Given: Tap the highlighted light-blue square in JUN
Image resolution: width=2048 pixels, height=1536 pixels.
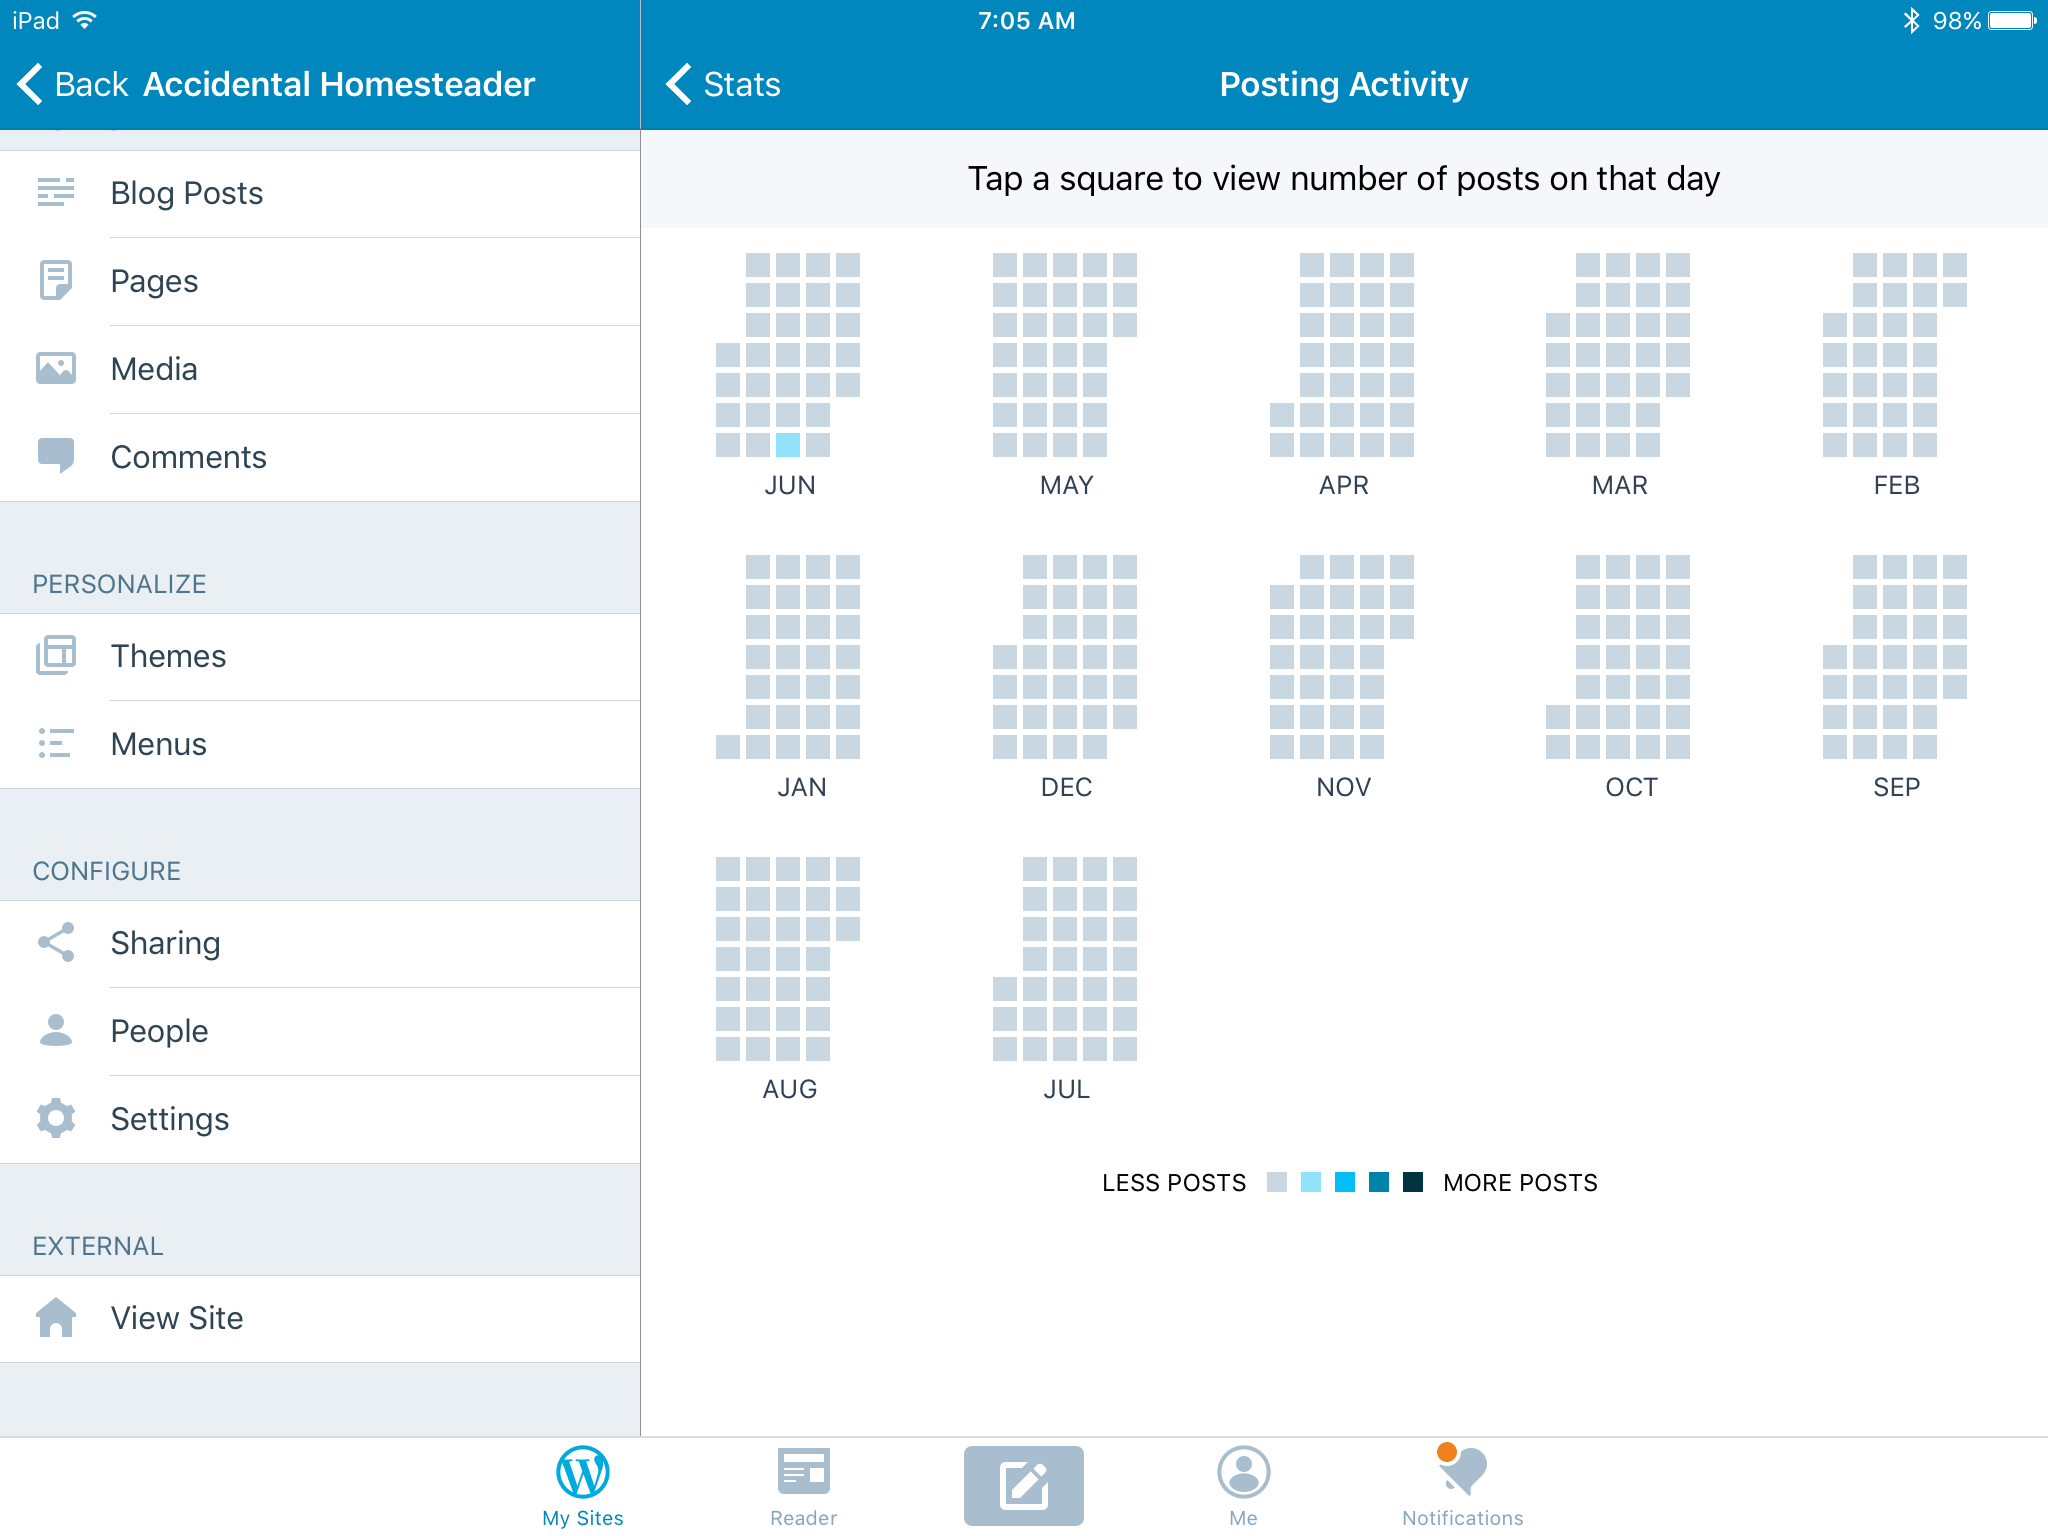Looking at the screenshot, I should point(788,445).
